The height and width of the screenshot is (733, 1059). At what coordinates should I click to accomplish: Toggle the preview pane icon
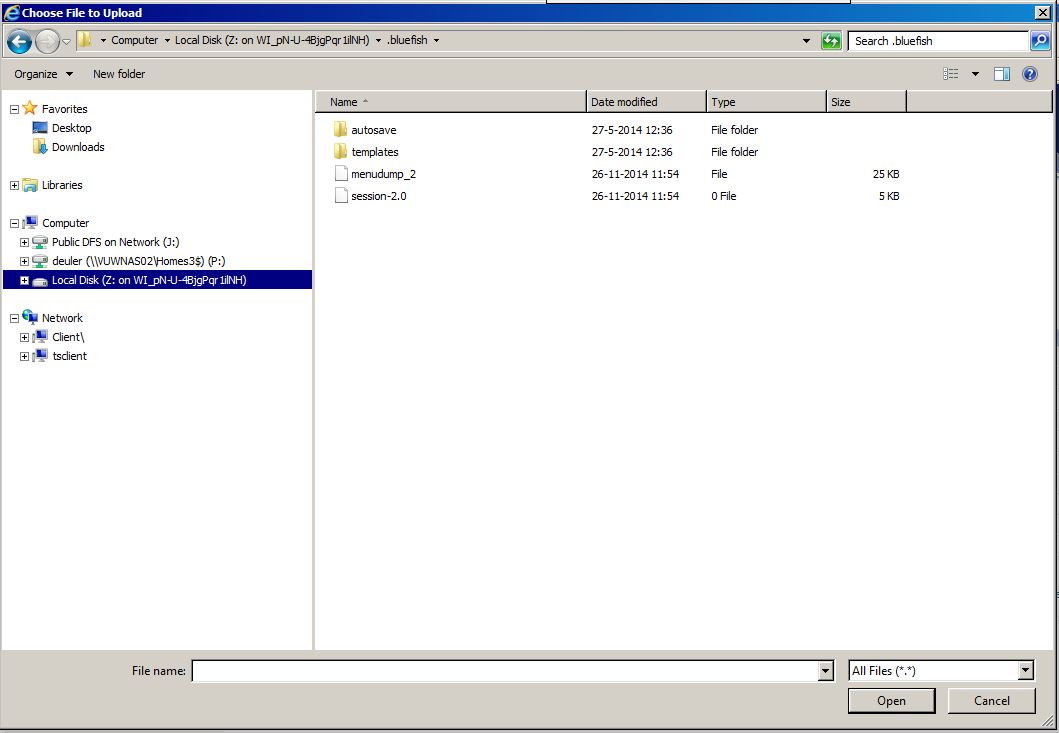click(x=1002, y=74)
